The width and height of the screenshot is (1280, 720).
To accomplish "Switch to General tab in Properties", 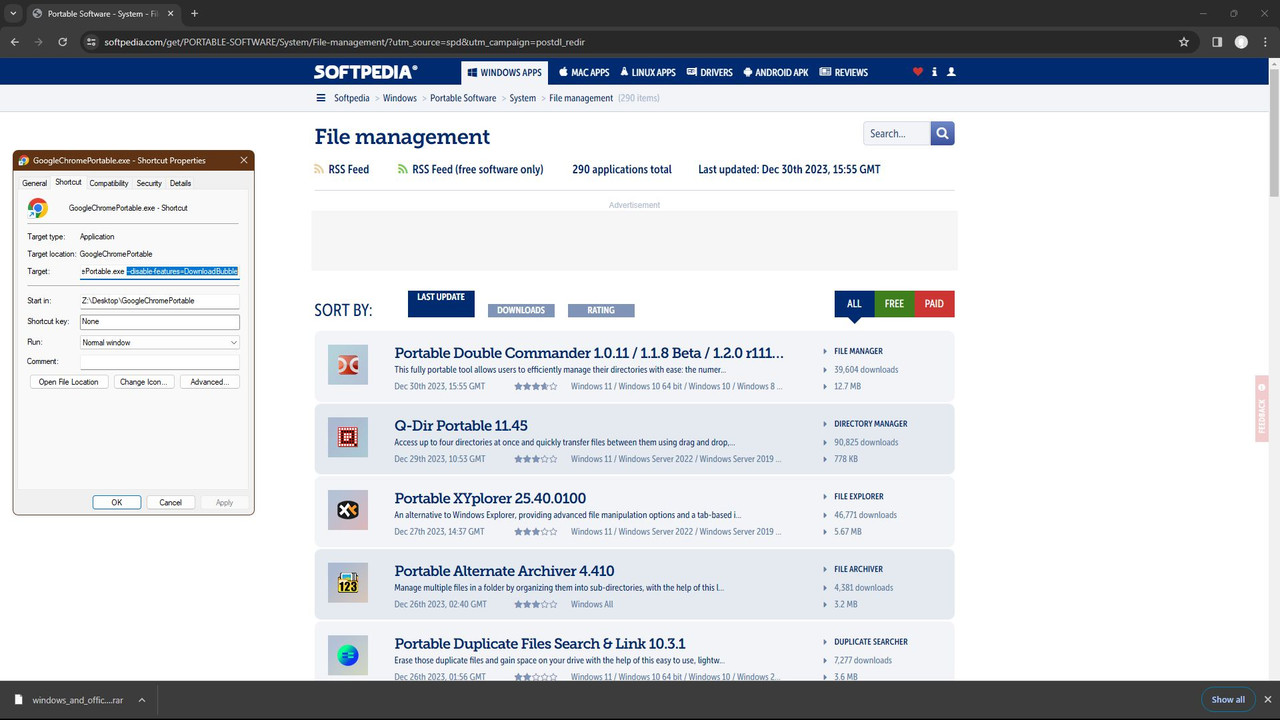I will pyautogui.click(x=35, y=183).
